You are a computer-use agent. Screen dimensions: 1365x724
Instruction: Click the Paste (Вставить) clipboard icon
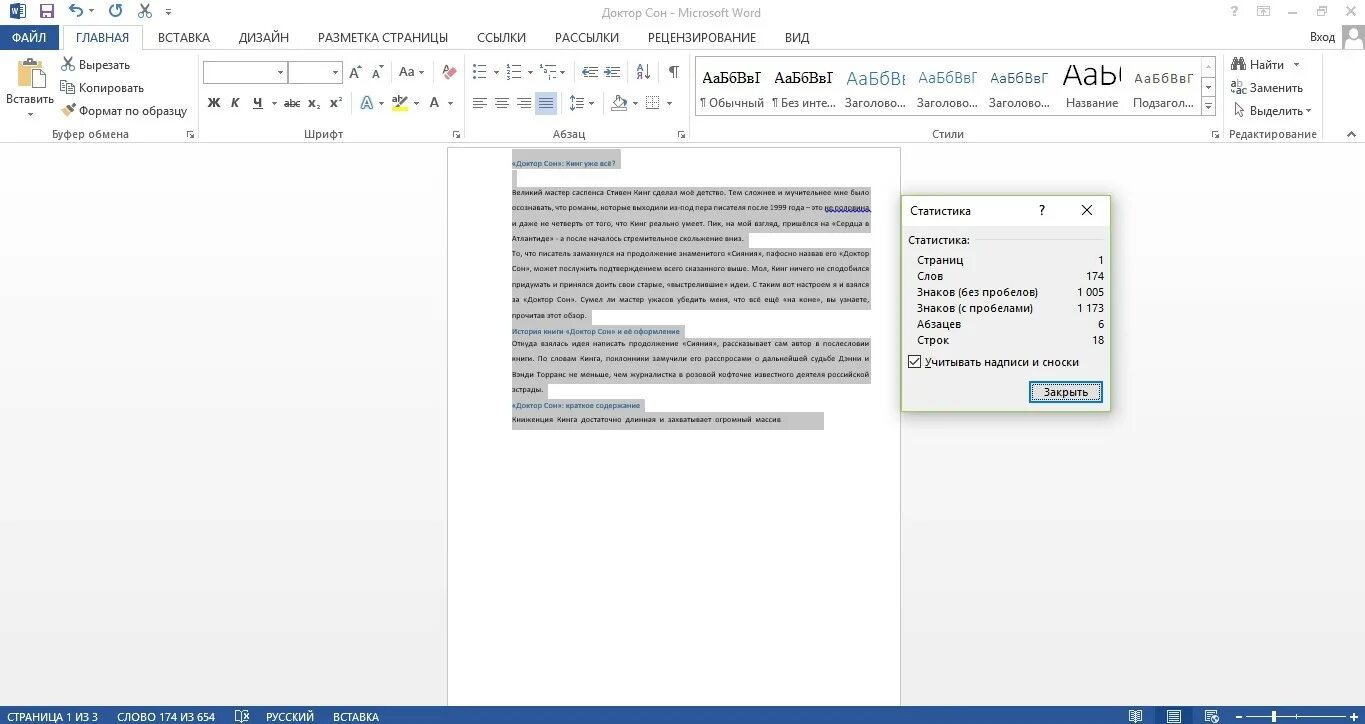click(30, 76)
